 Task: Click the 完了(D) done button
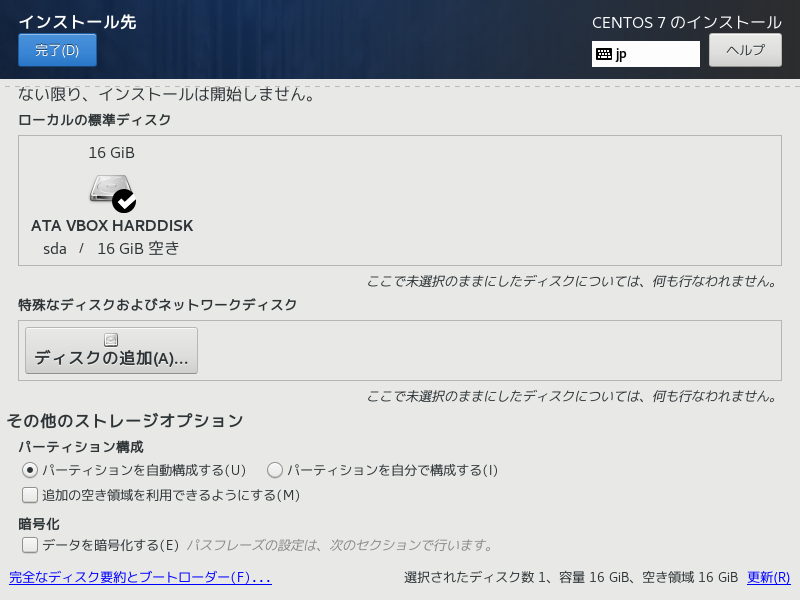[57, 50]
